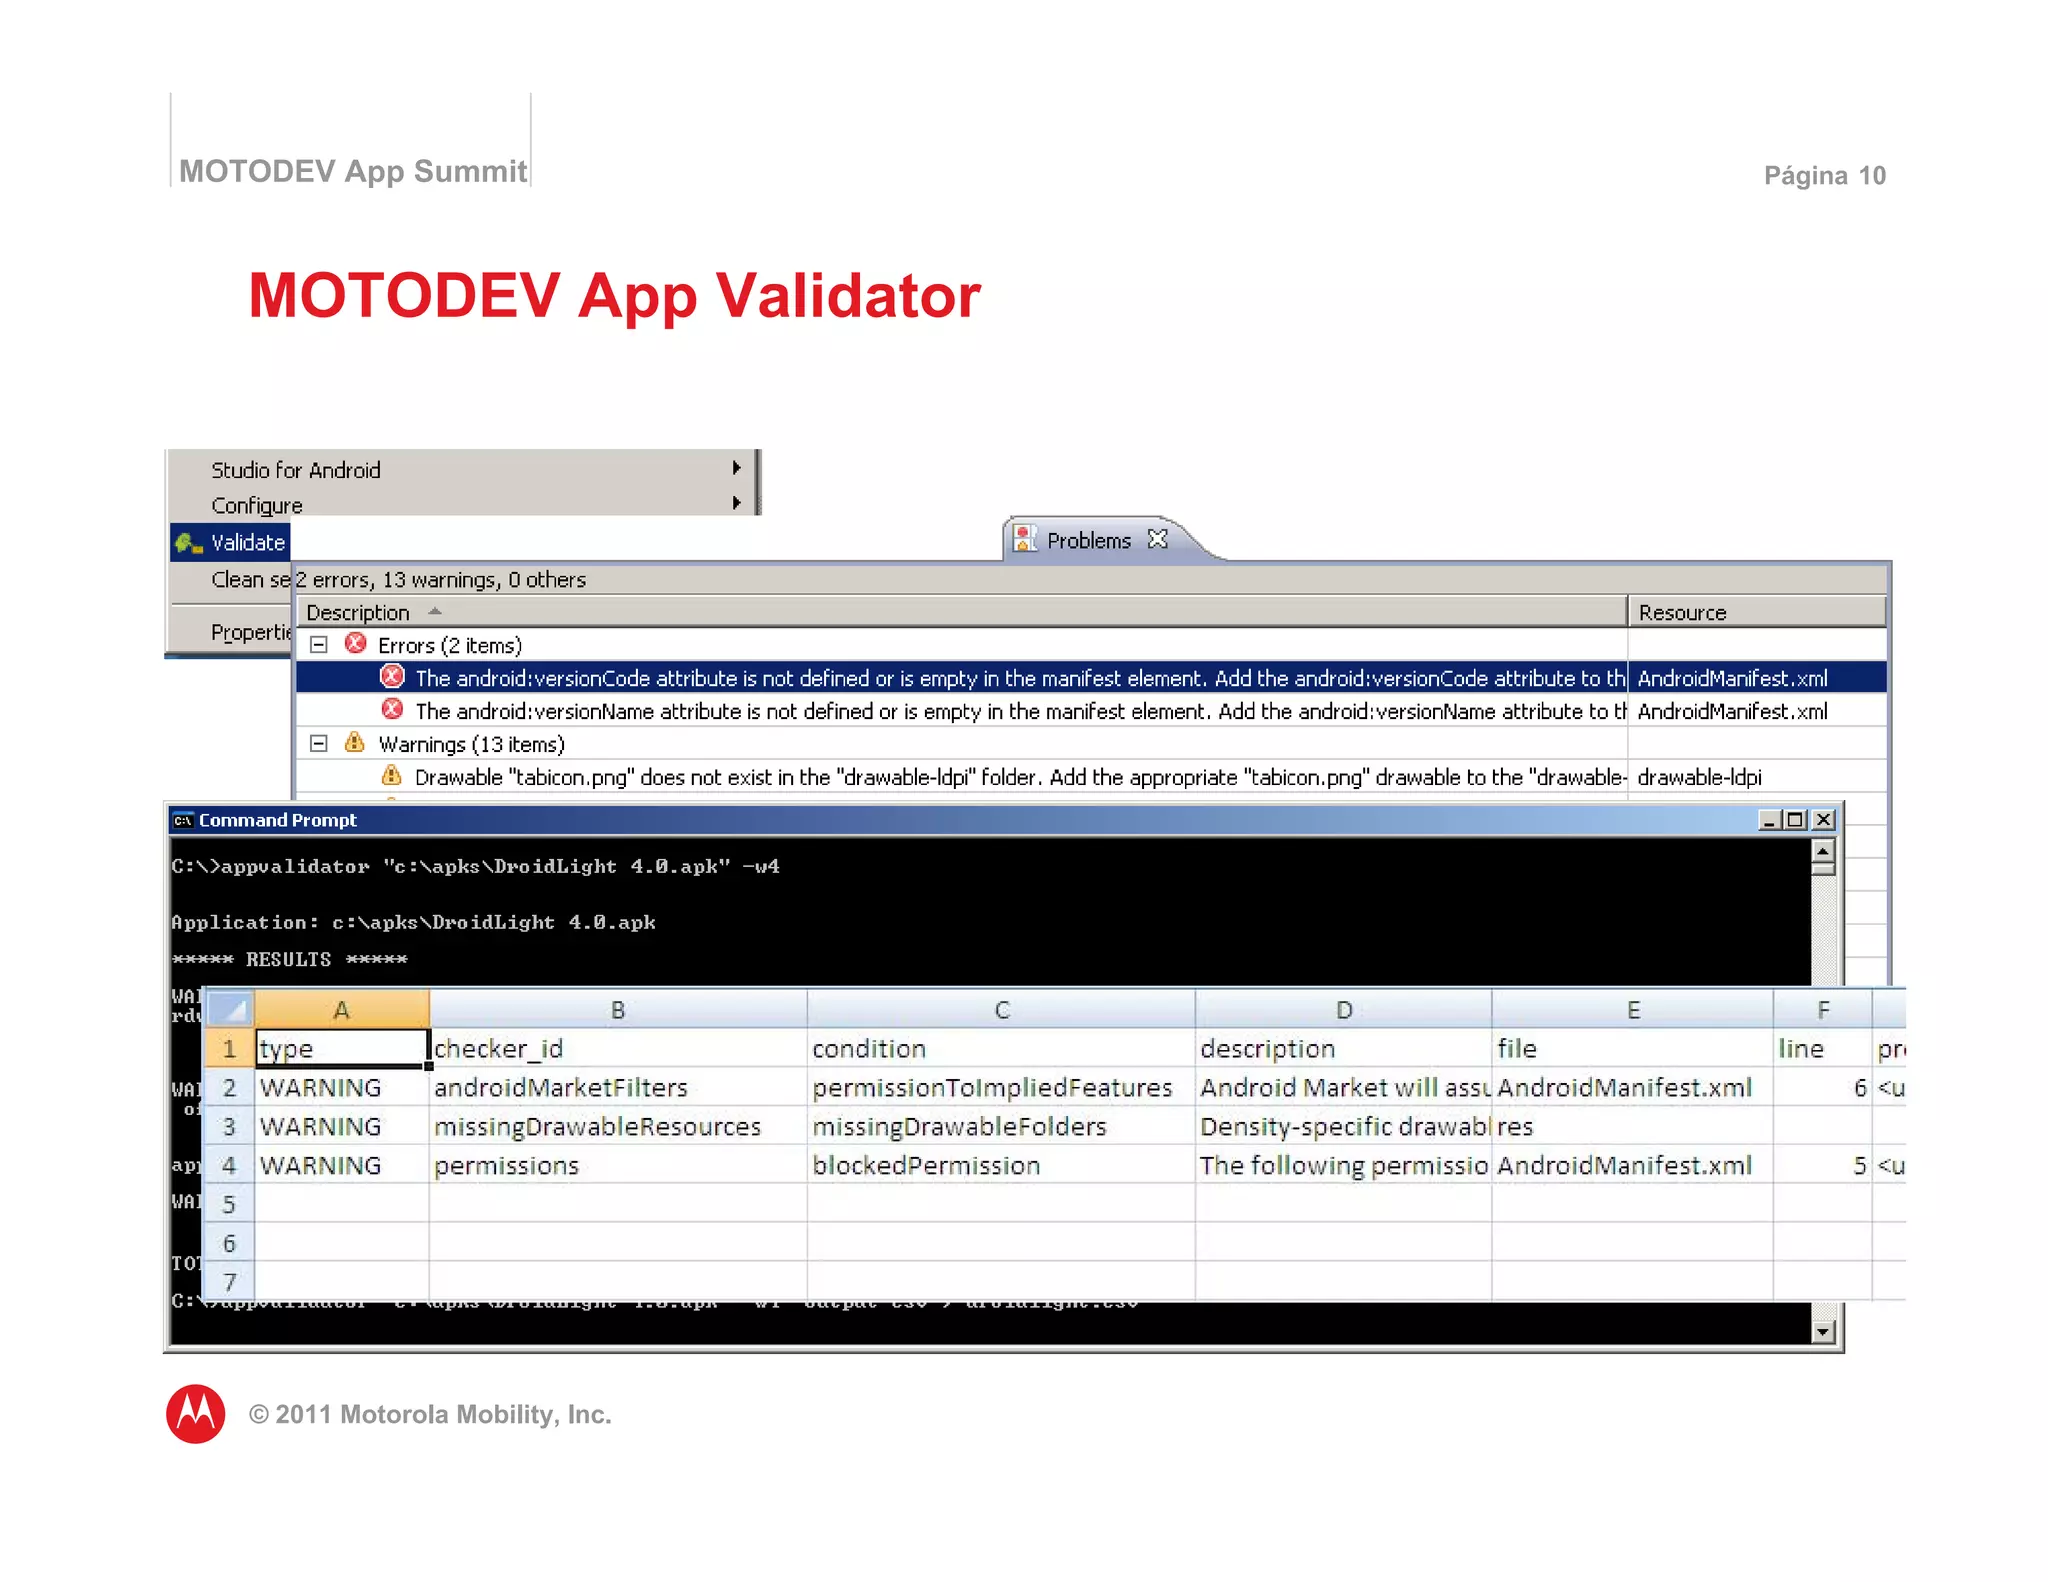Click the tabicon.png warning icon
Screen dimensions: 2048x1582
click(392, 776)
